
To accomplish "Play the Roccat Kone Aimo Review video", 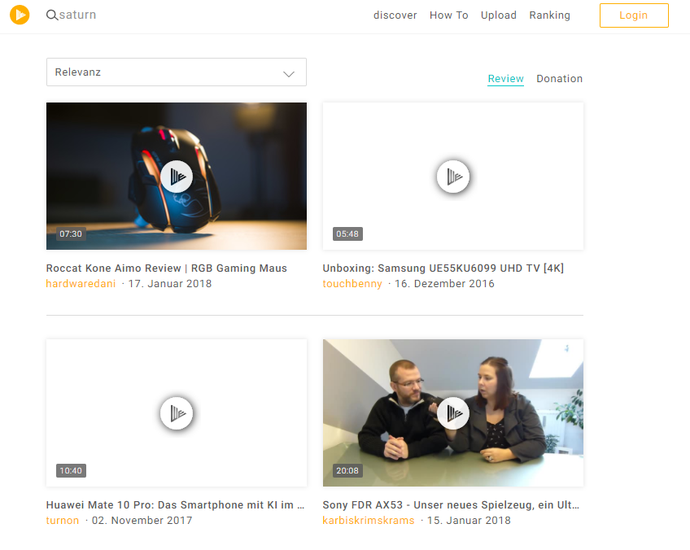I will tap(176, 176).
